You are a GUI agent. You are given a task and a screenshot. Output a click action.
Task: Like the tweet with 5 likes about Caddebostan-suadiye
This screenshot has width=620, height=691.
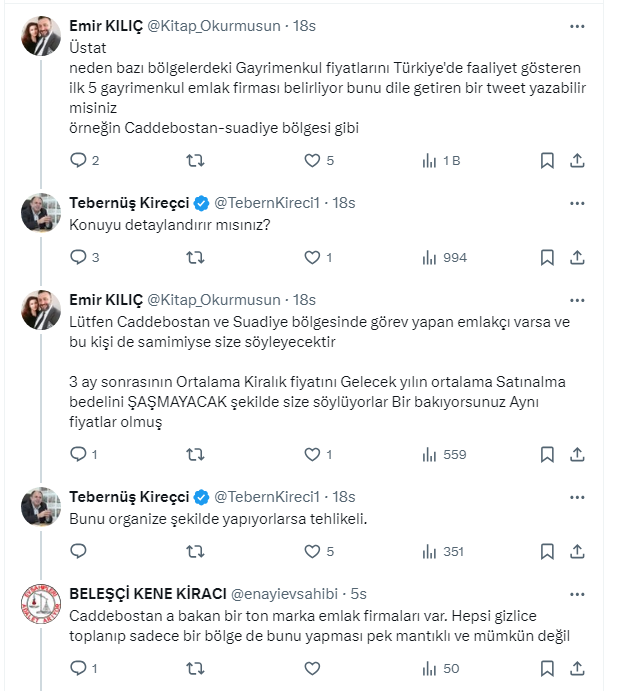coord(312,160)
